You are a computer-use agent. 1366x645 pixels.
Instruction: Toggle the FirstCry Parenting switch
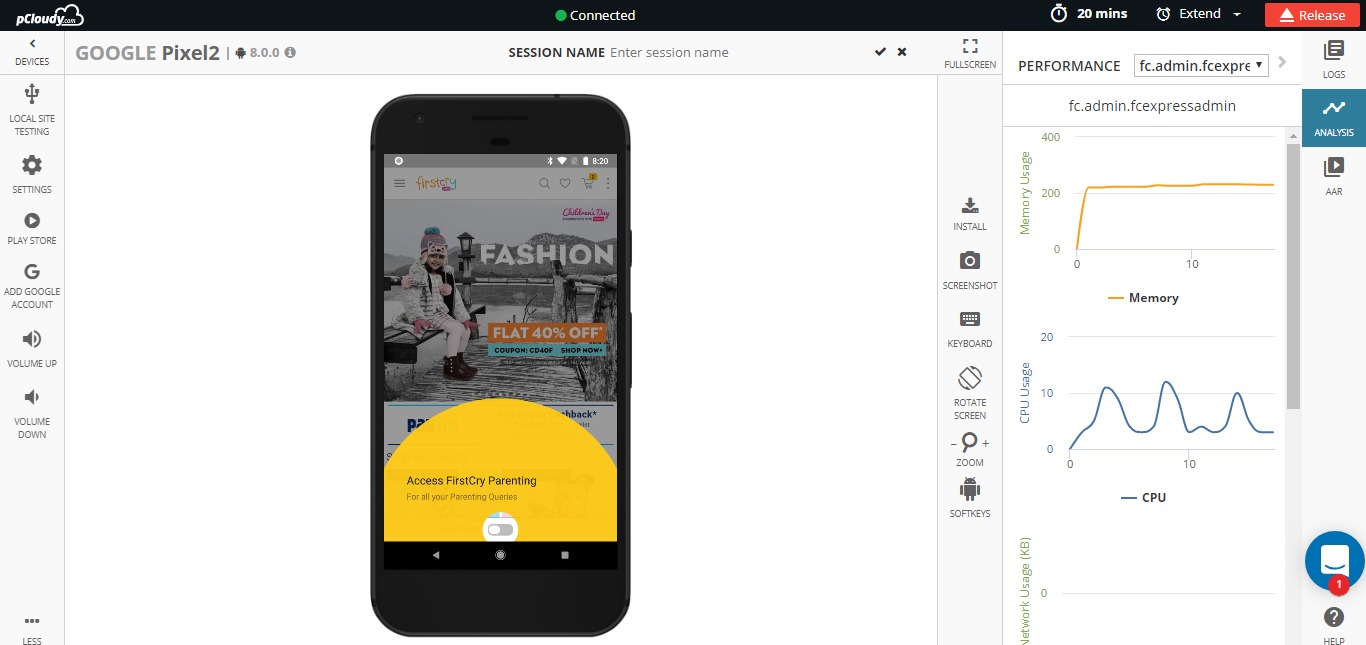[x=500, y=529]
